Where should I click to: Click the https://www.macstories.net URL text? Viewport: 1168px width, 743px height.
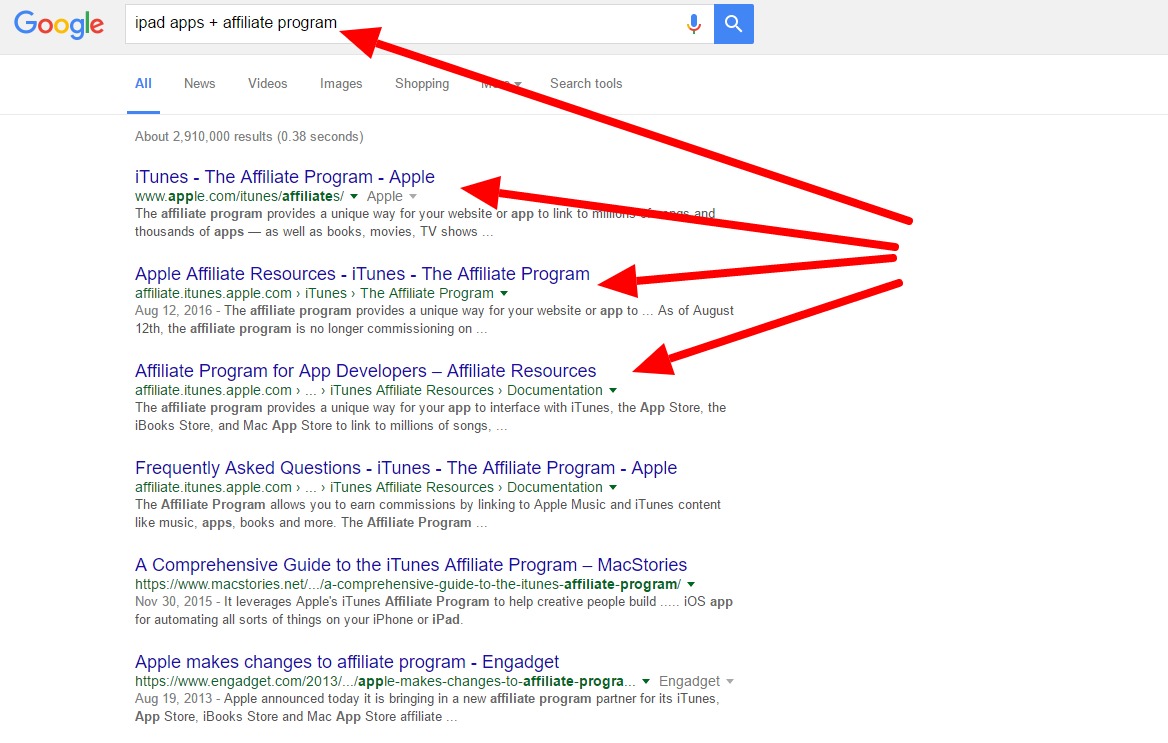coord(407,584)
